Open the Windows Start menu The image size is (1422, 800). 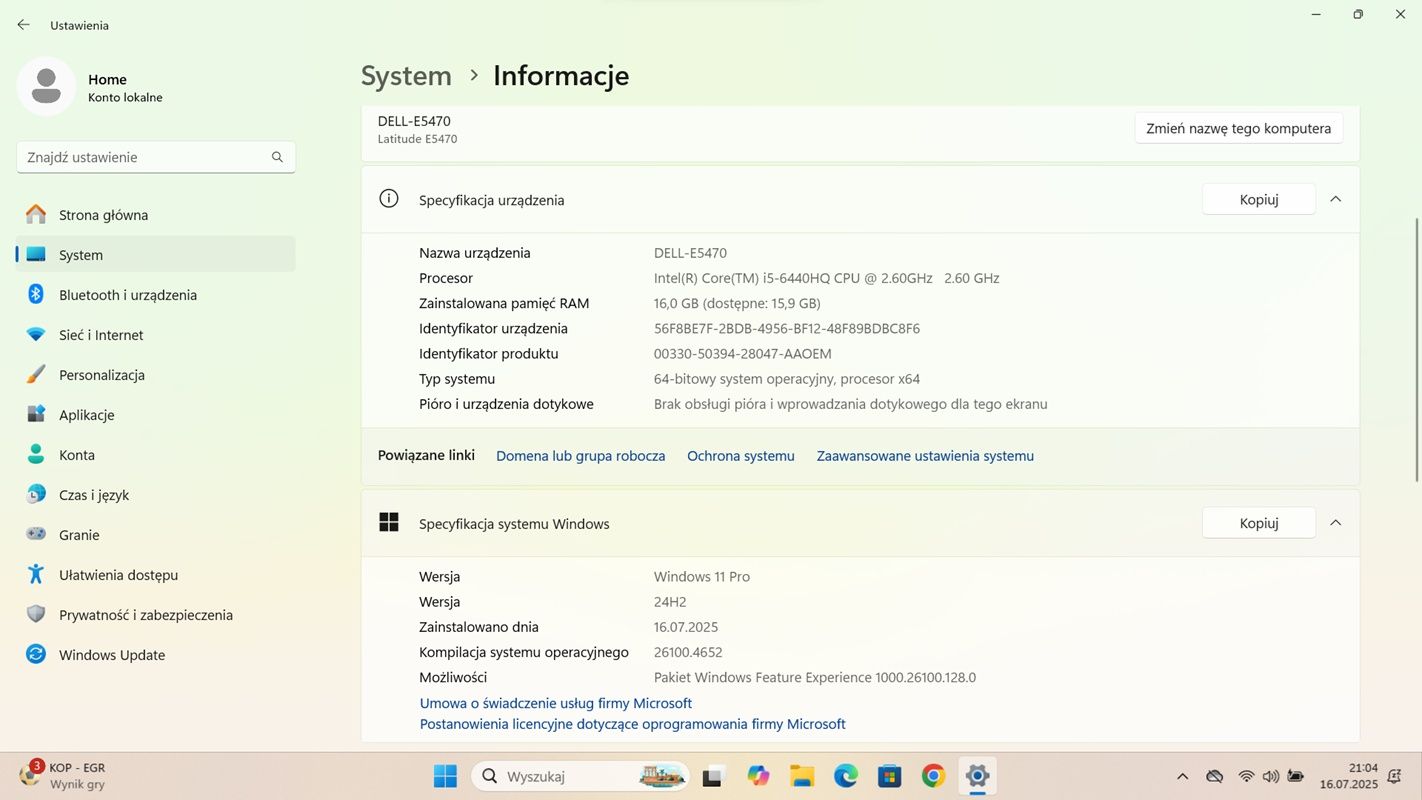click(445, 776)
